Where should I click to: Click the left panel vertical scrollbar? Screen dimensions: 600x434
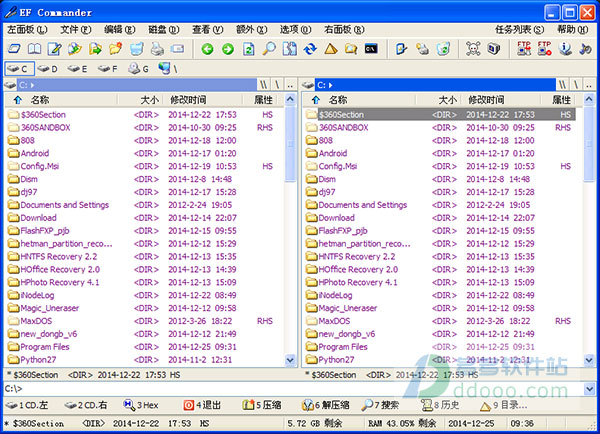291,230
